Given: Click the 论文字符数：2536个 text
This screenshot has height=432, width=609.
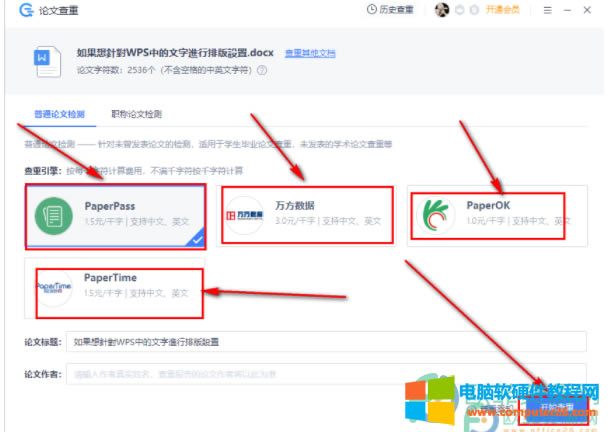Looking at the screenshot, I should tap(116, 70).
